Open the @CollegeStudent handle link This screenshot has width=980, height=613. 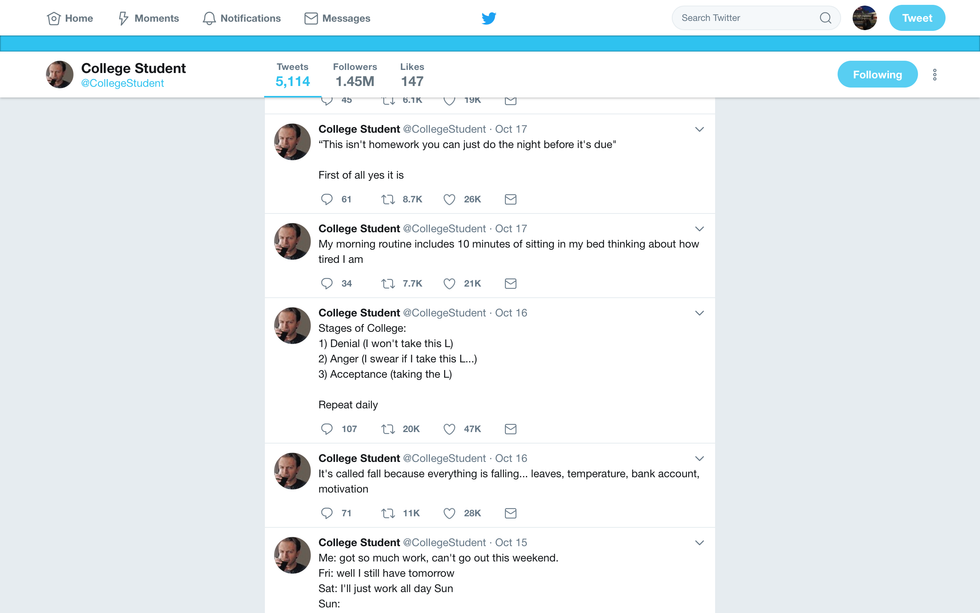click(122, 84)
